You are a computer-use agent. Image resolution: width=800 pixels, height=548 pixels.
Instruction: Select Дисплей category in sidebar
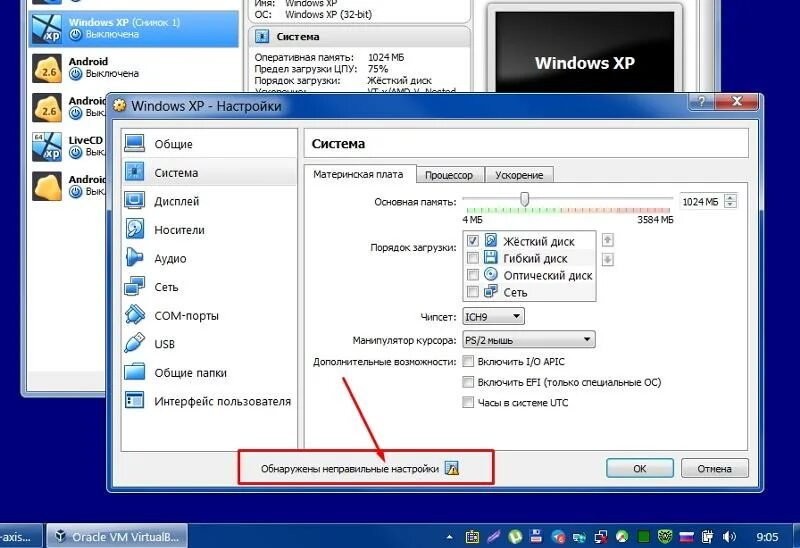coord(209,201)
